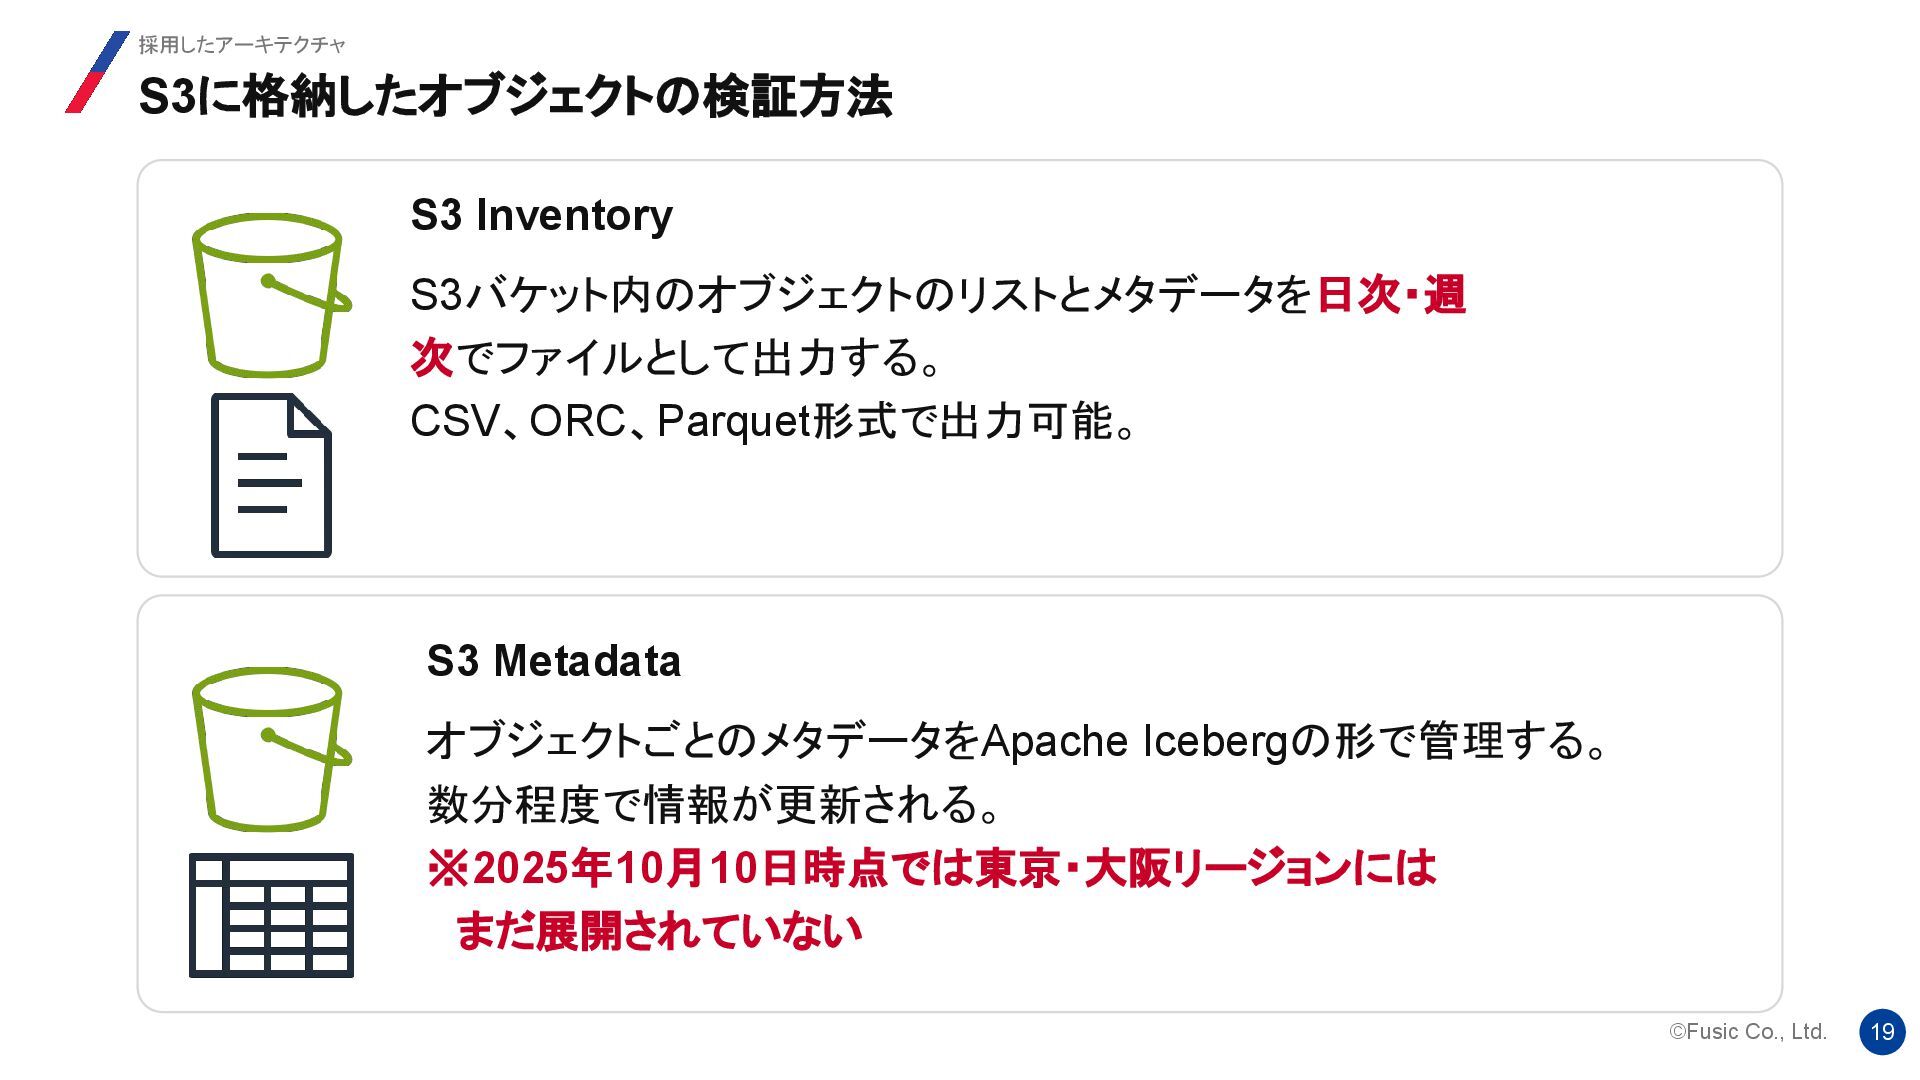The image size is (1920, 1080).
Task: Click the S3 bucket icon beside S3 Metadata
Action: coord(270,748)
